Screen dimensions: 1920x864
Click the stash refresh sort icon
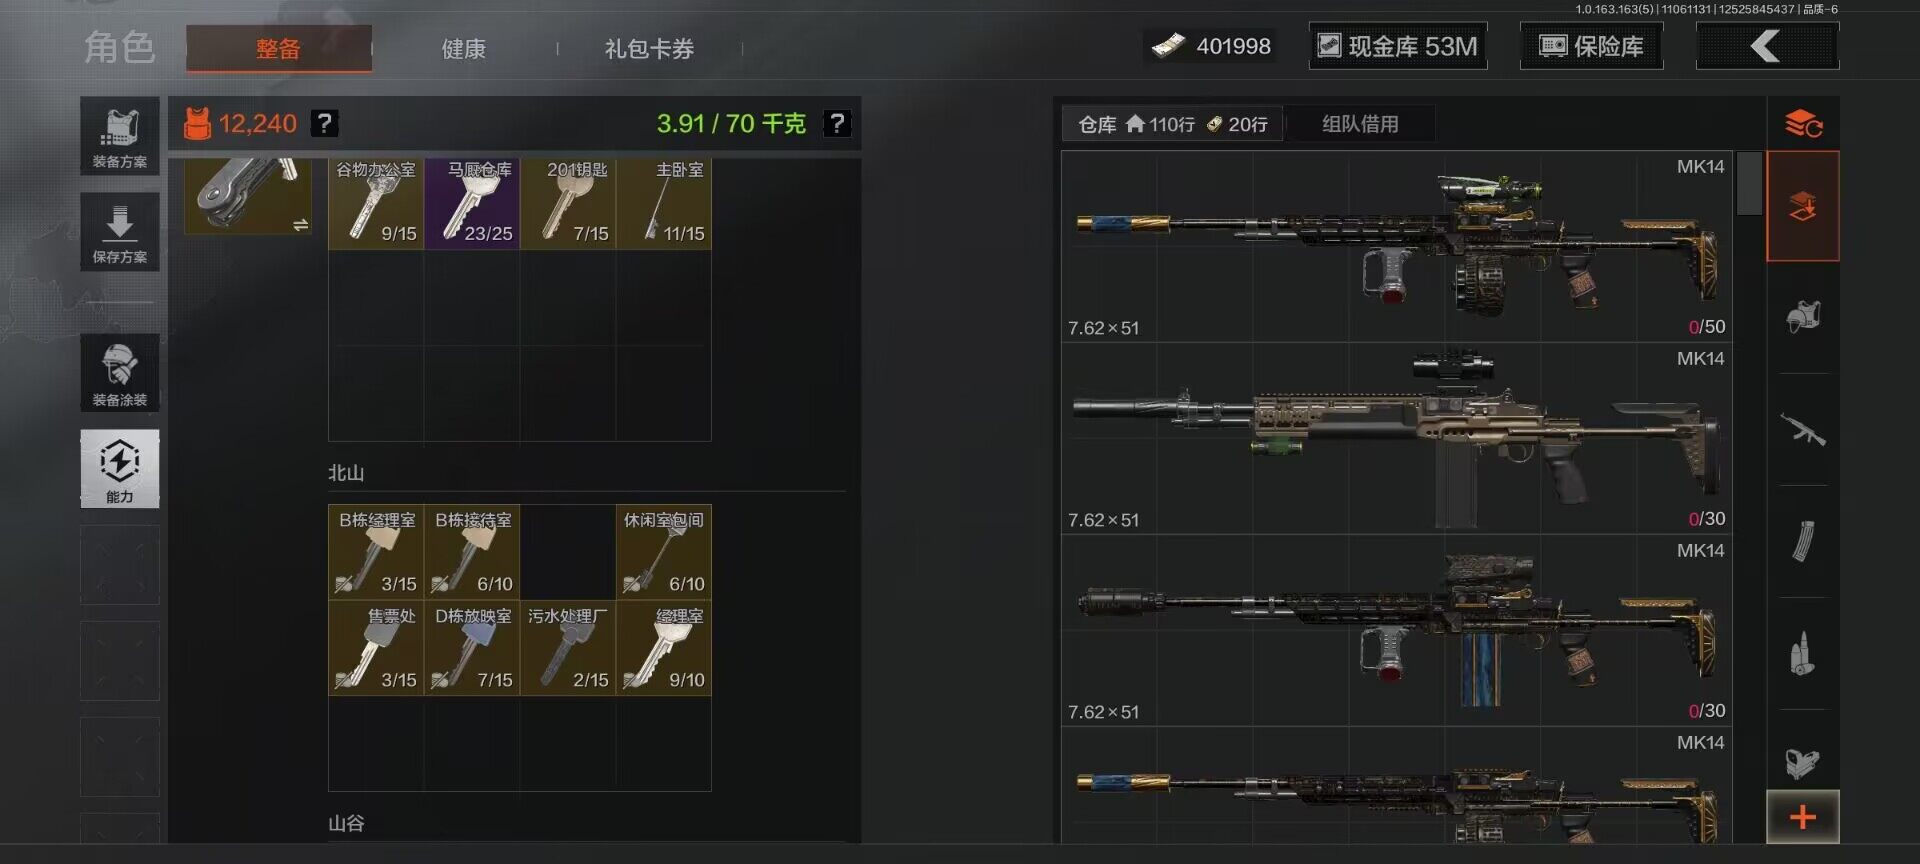(1803, 124)
